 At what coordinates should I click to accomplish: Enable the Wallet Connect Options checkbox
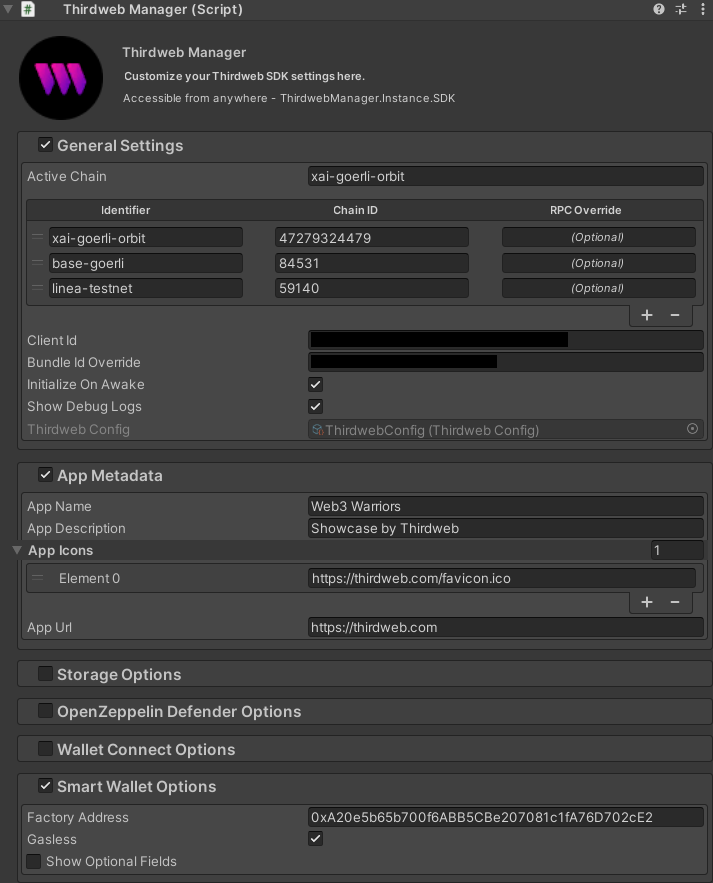(x=46, y=748)
